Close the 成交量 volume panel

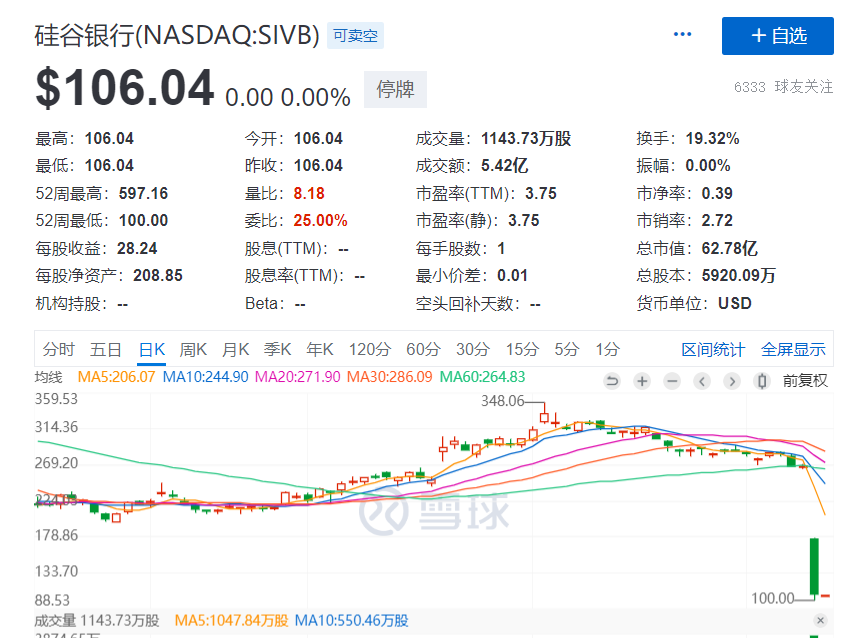tap(820, 620)
